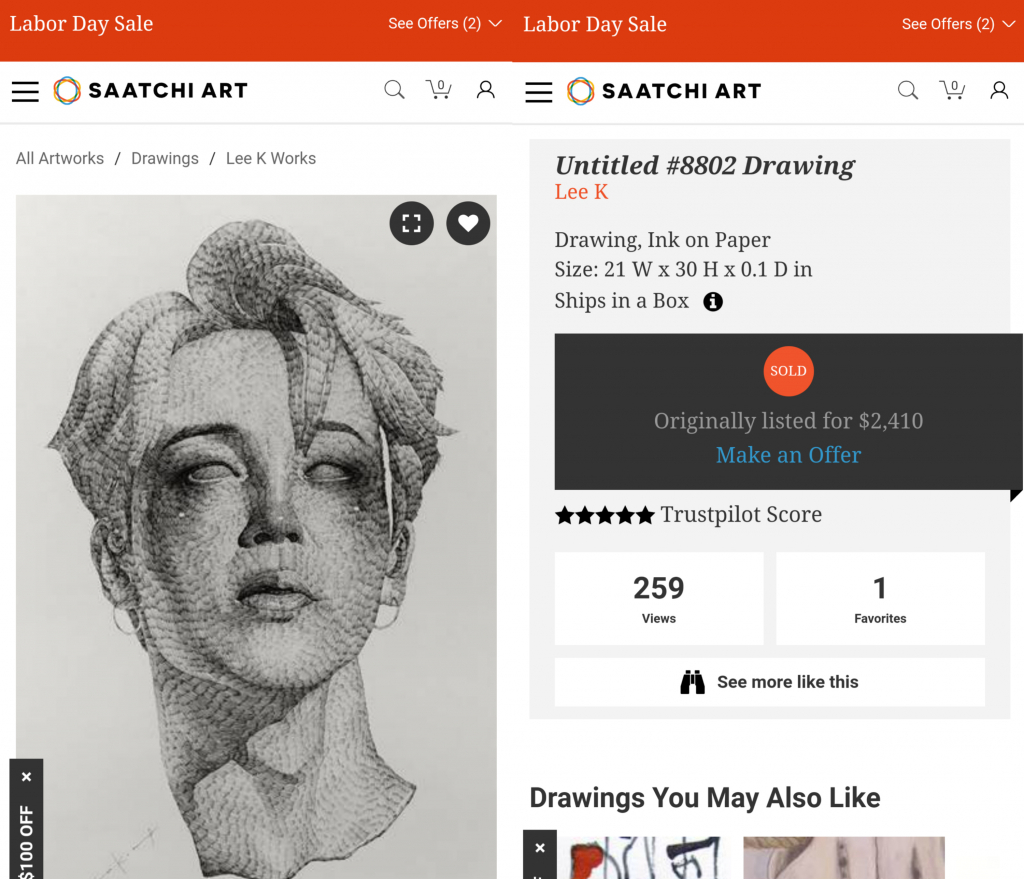Click info icon beside Ships in a Box
Viewport: 1024px width, 879px height.
click(712, 301)
